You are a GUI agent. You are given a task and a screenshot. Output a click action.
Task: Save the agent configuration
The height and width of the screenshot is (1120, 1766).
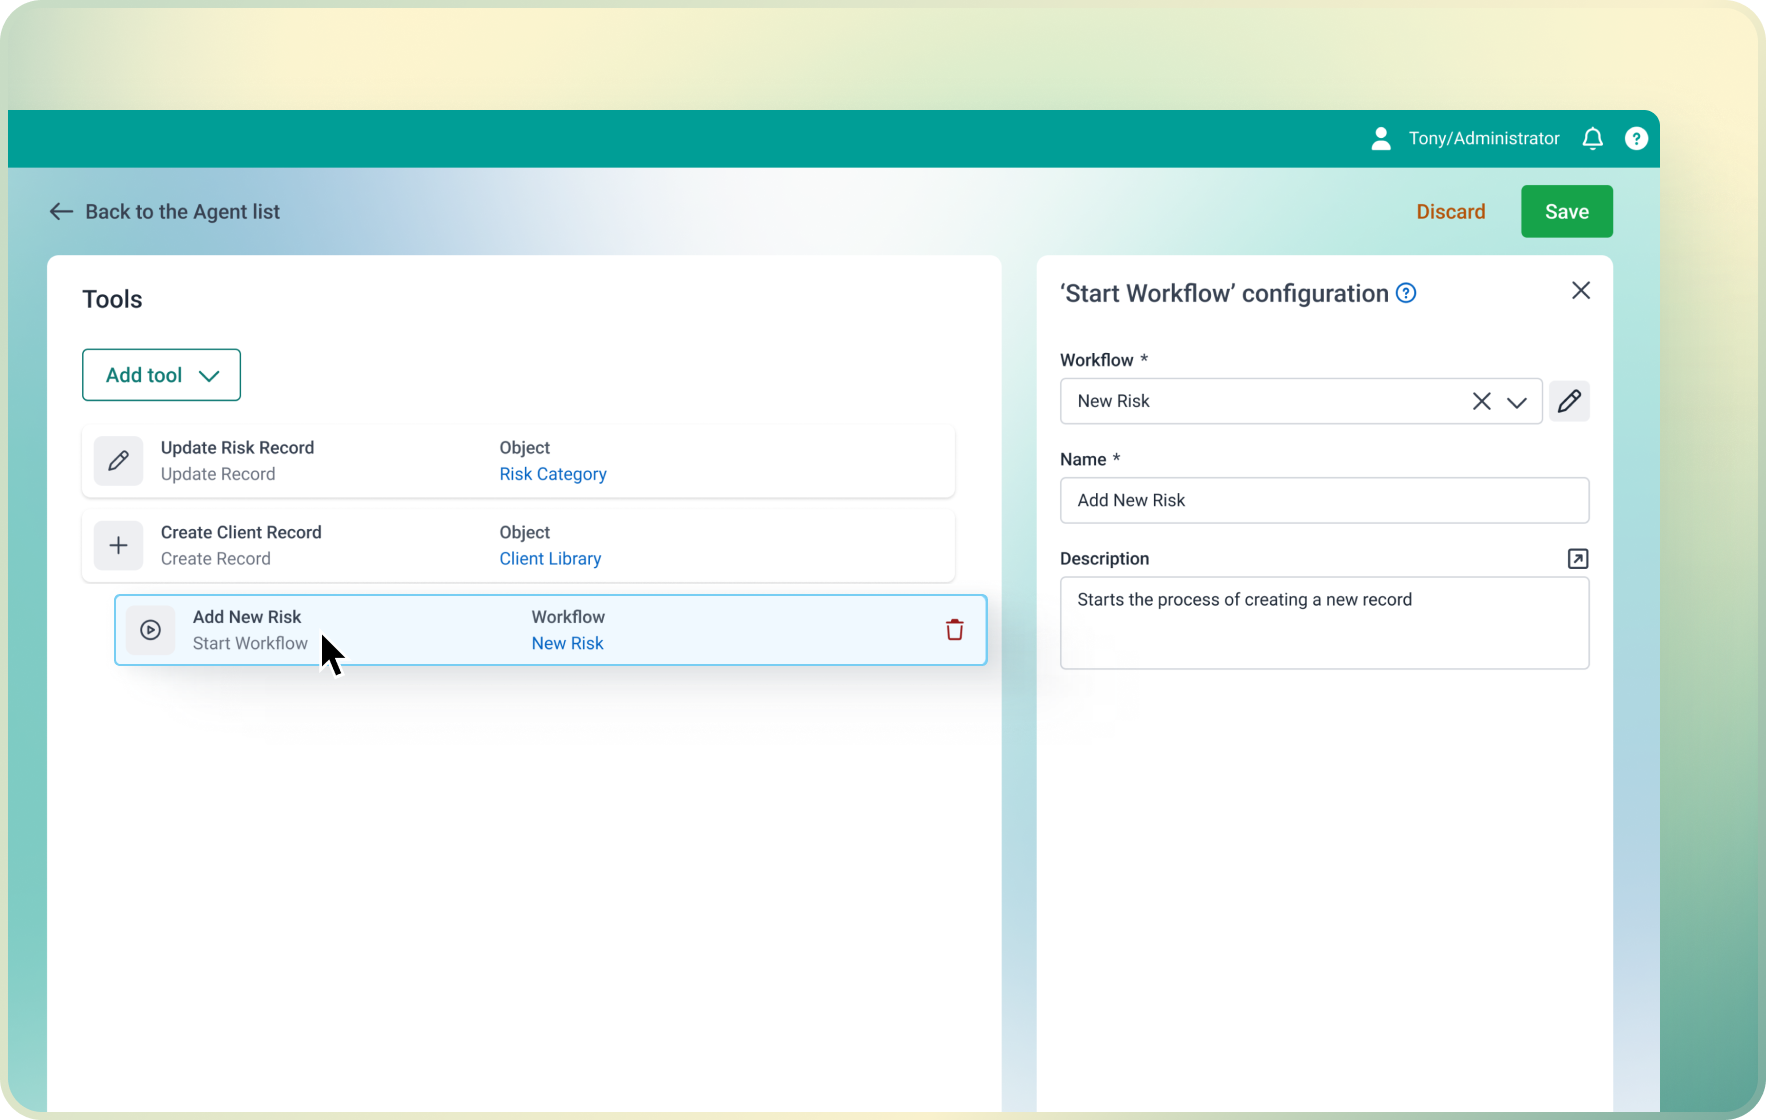click(x=1566, y=211)
